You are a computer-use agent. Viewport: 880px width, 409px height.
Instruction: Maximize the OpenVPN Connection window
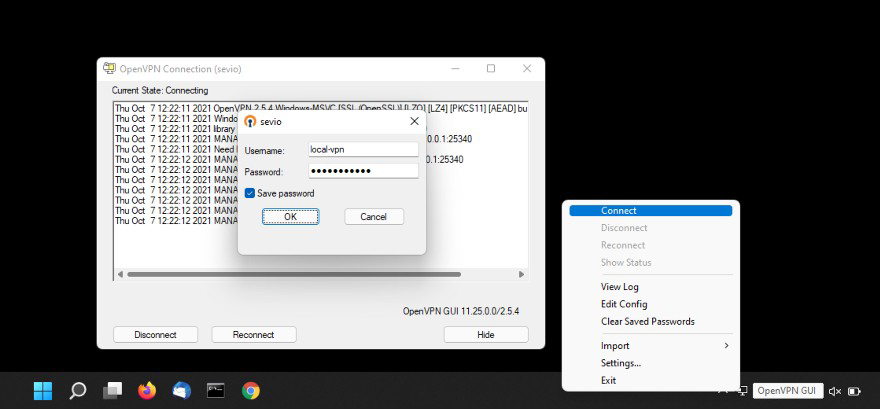point(491,68)
